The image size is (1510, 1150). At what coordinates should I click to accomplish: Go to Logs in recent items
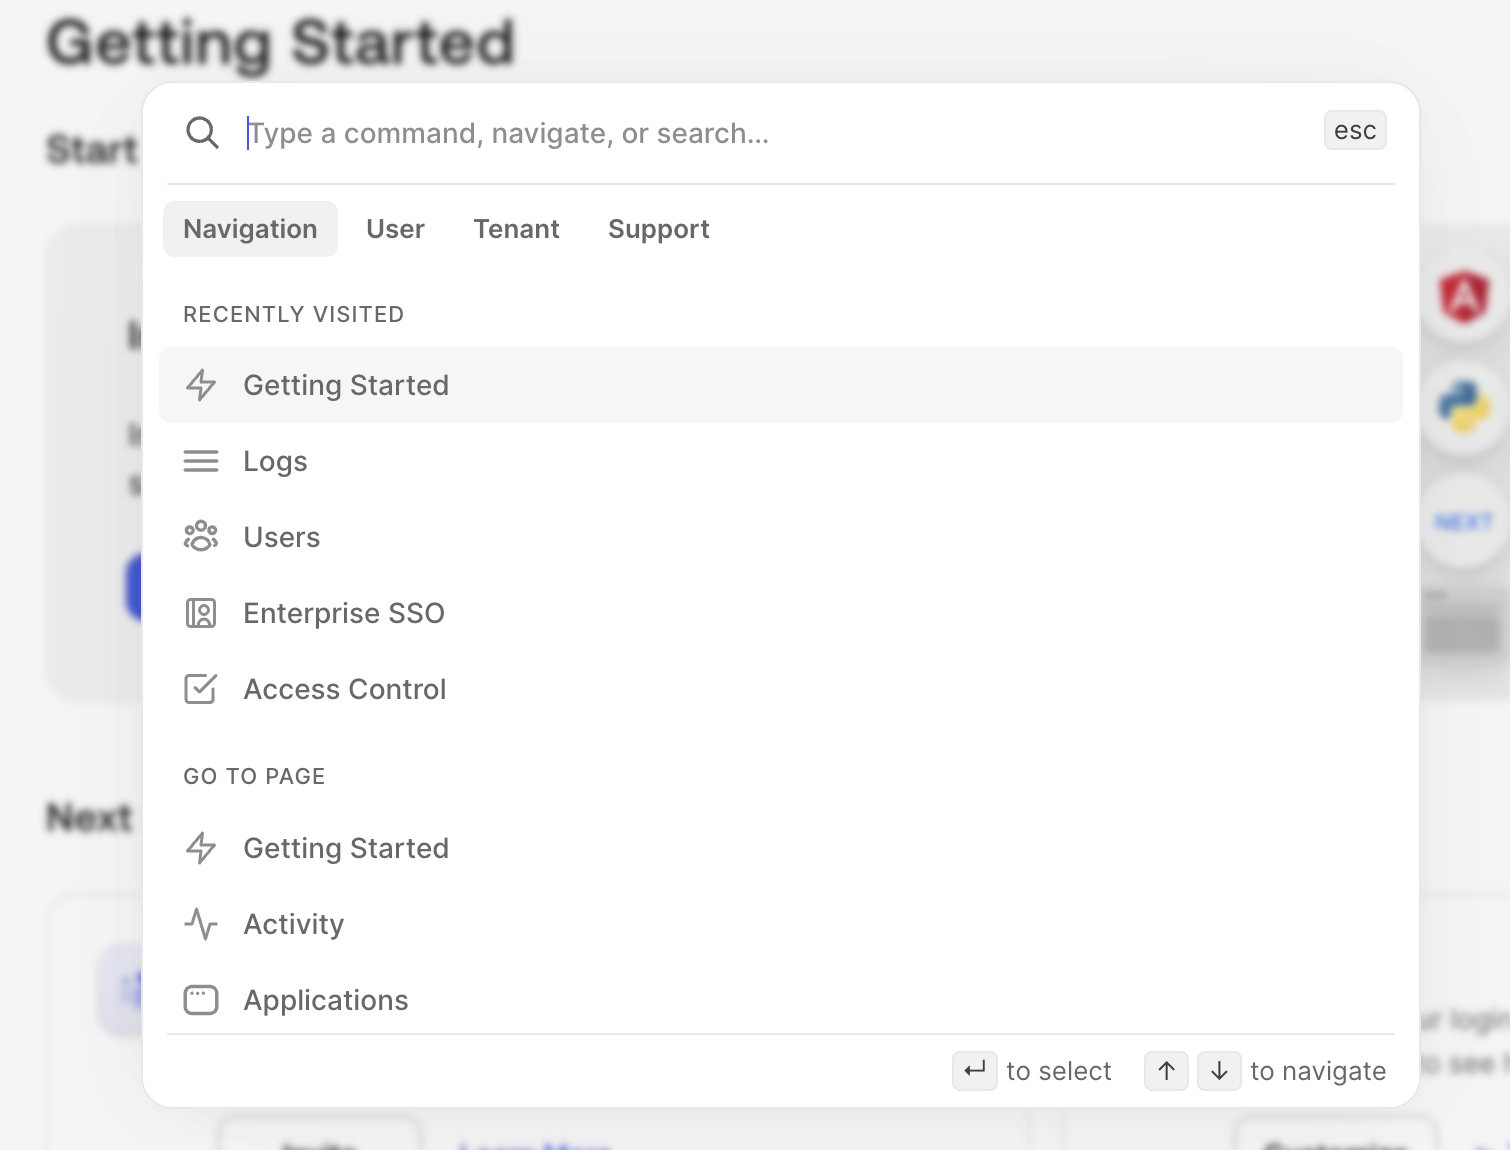[781, 461]
